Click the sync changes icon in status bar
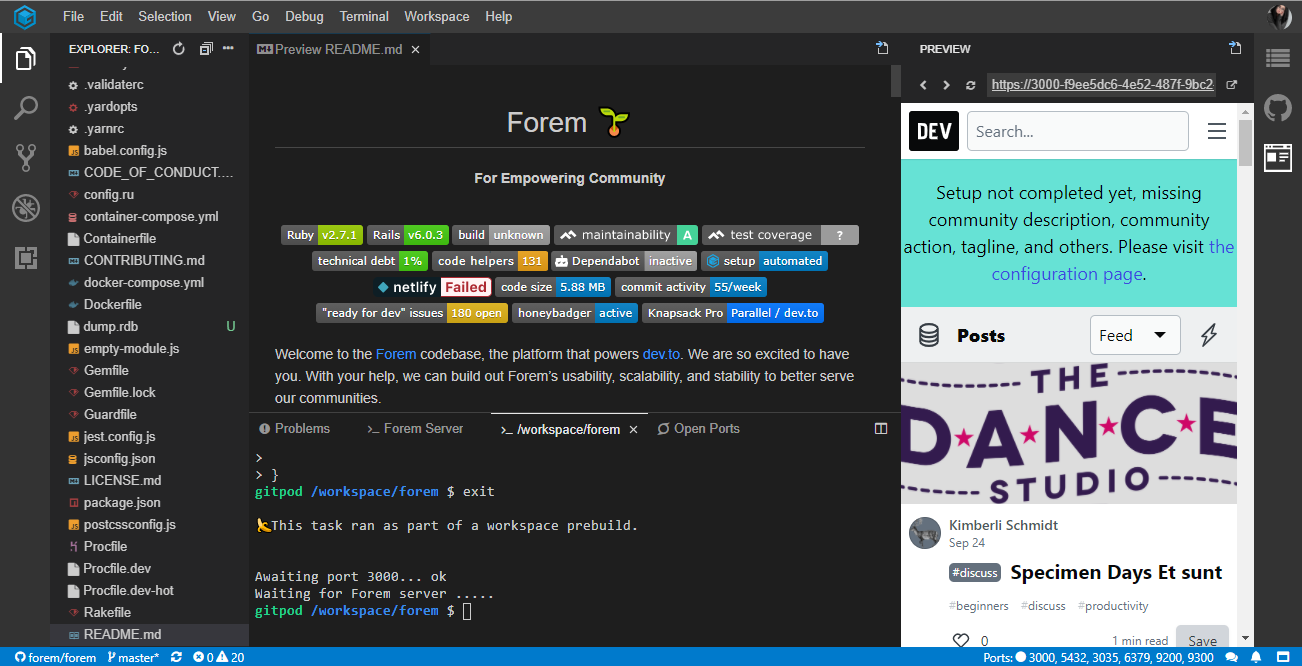The image size is (1302, 666). pyautogui.click(x=176, y=657)
